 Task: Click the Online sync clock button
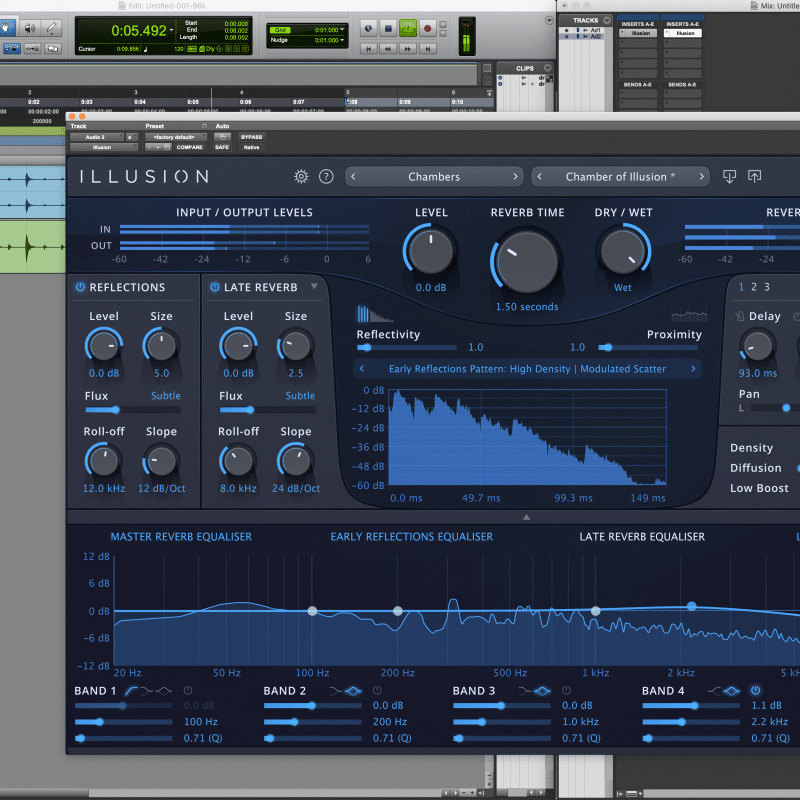[x=369, y=29]
